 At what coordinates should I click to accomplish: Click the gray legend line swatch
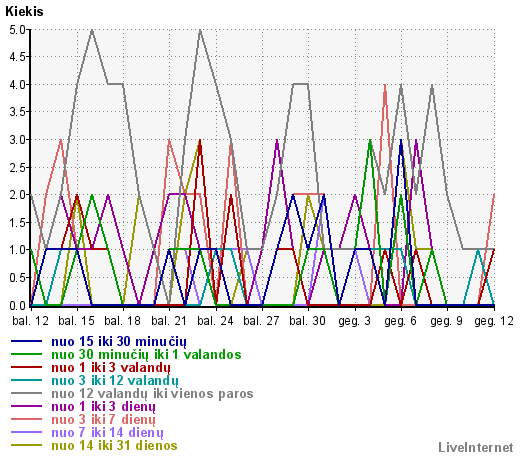point(27,393)
